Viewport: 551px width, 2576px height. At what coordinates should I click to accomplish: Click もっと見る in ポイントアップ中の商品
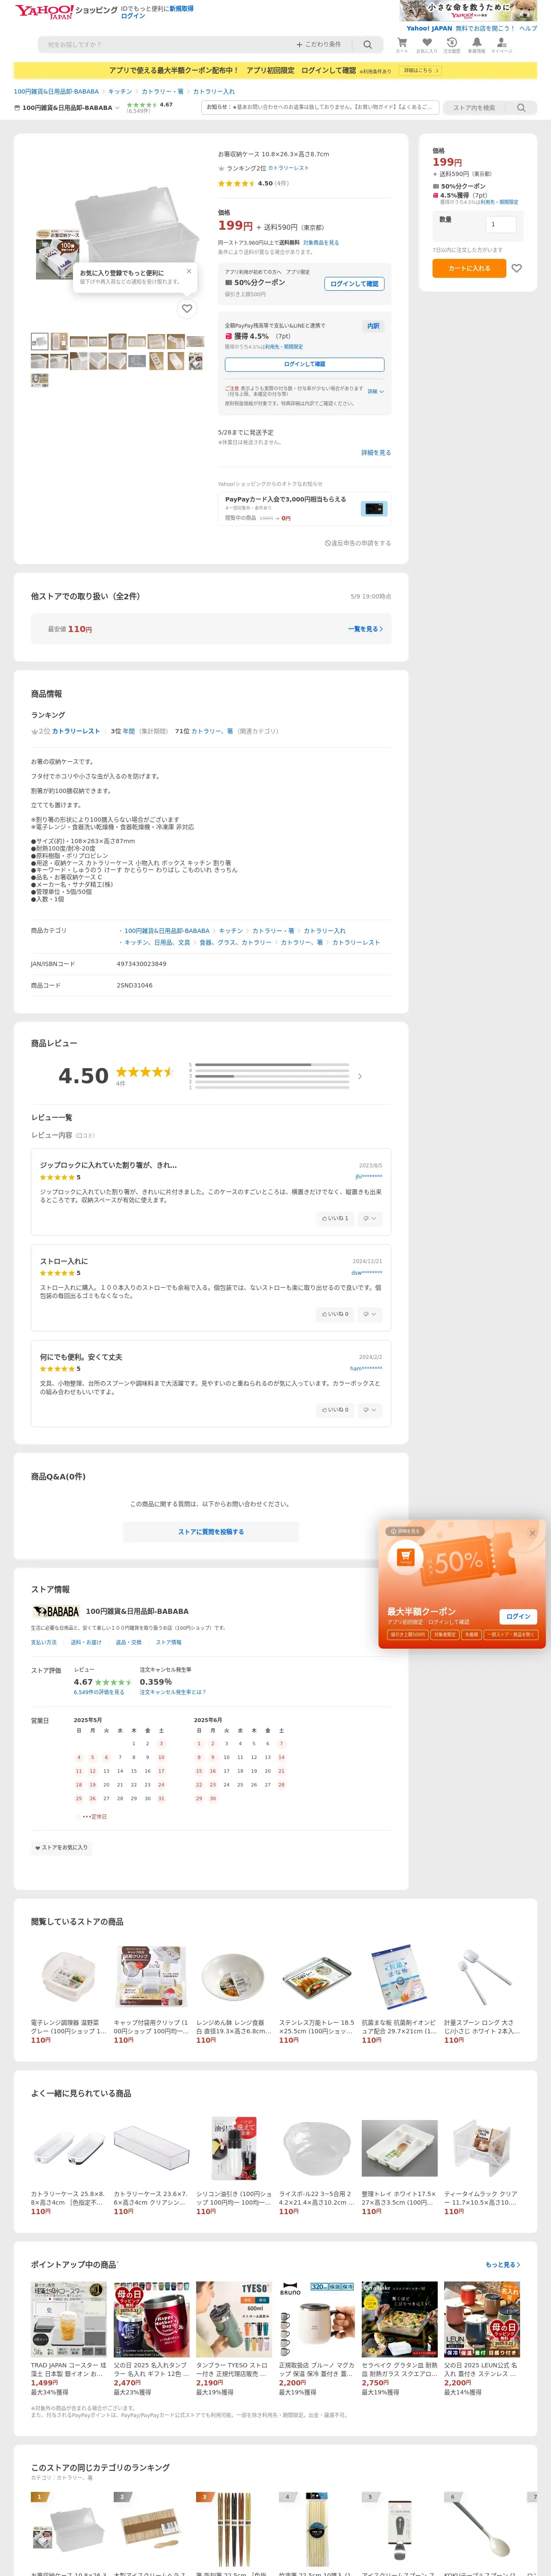[503, 2265]
